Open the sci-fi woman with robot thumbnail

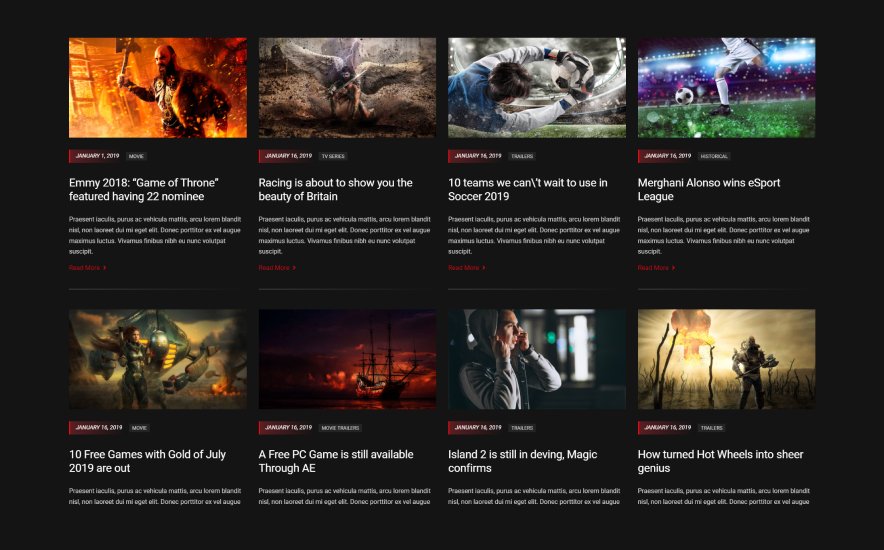(158, 359)
